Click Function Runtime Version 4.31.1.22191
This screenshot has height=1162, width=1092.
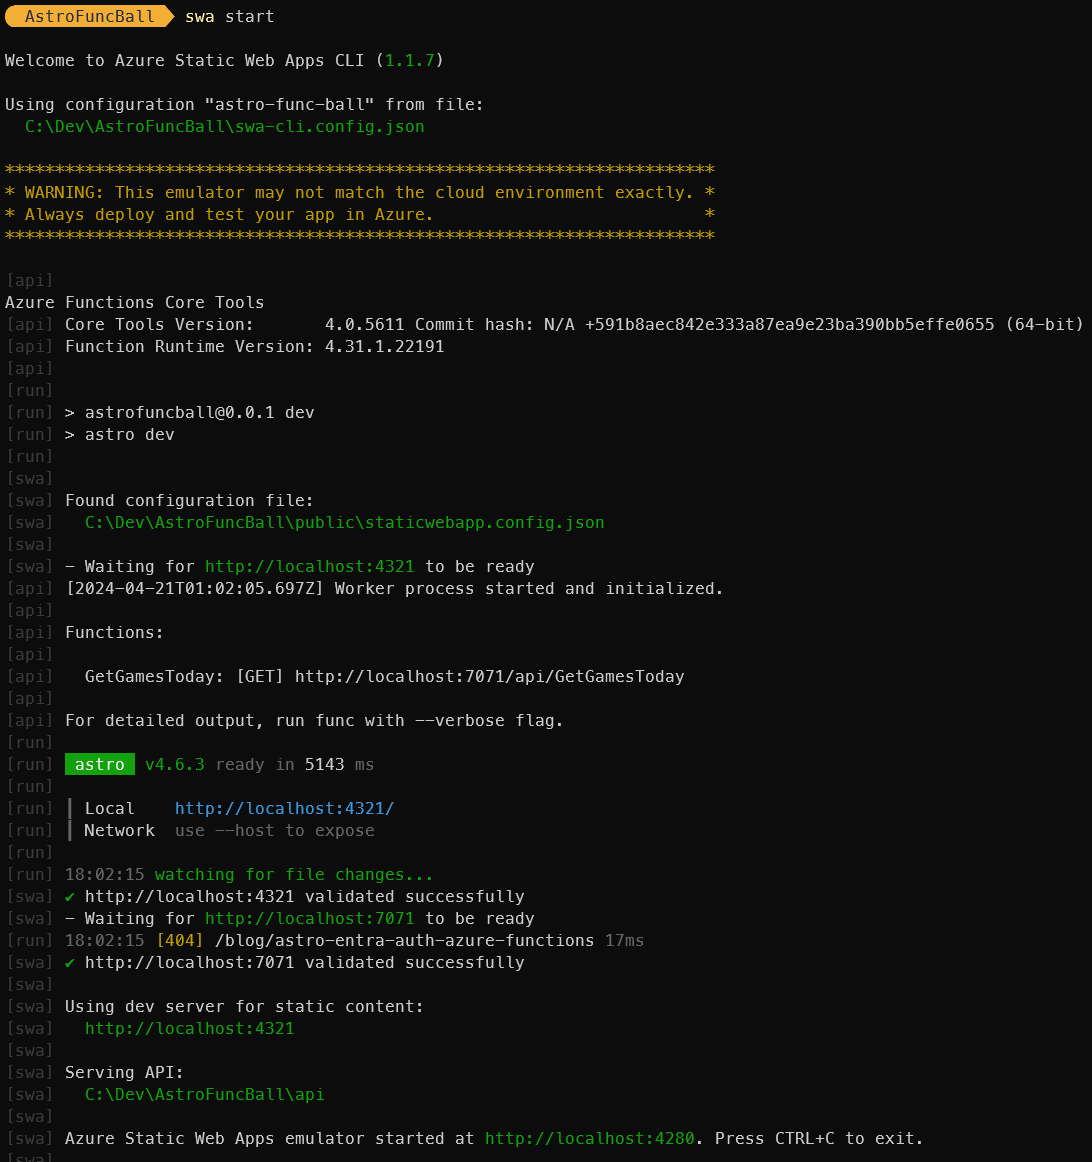(x=255, y=347)
